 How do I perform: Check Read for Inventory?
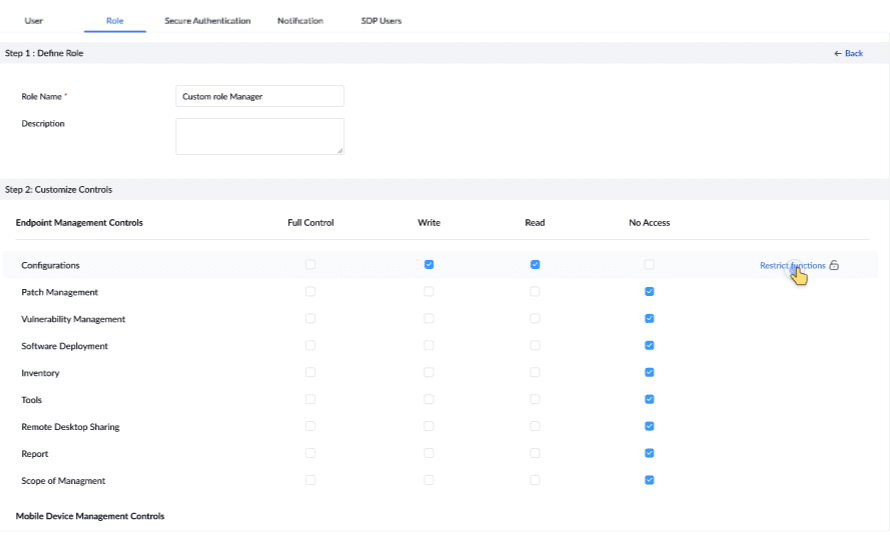535,372
